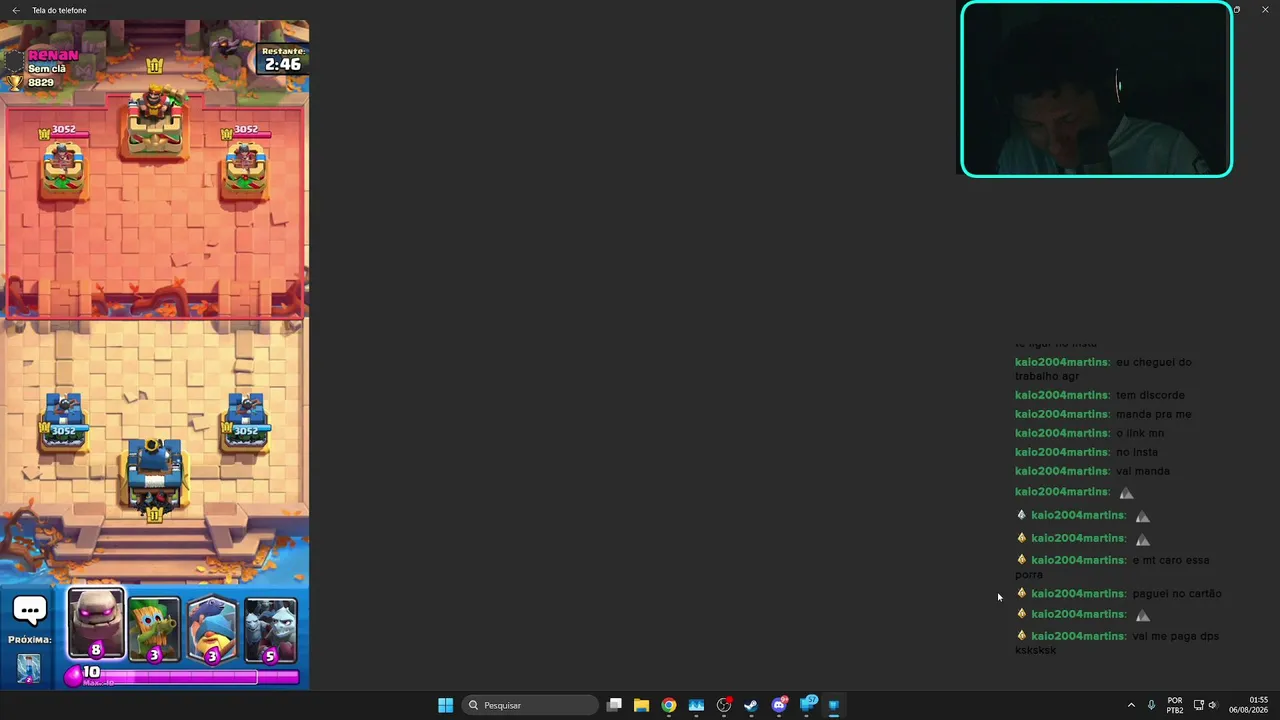Screen dimensions: 1280x720
Task: Choose the Fisherman card costing 3
Action: pyautogui.click(x=212, y=630)
